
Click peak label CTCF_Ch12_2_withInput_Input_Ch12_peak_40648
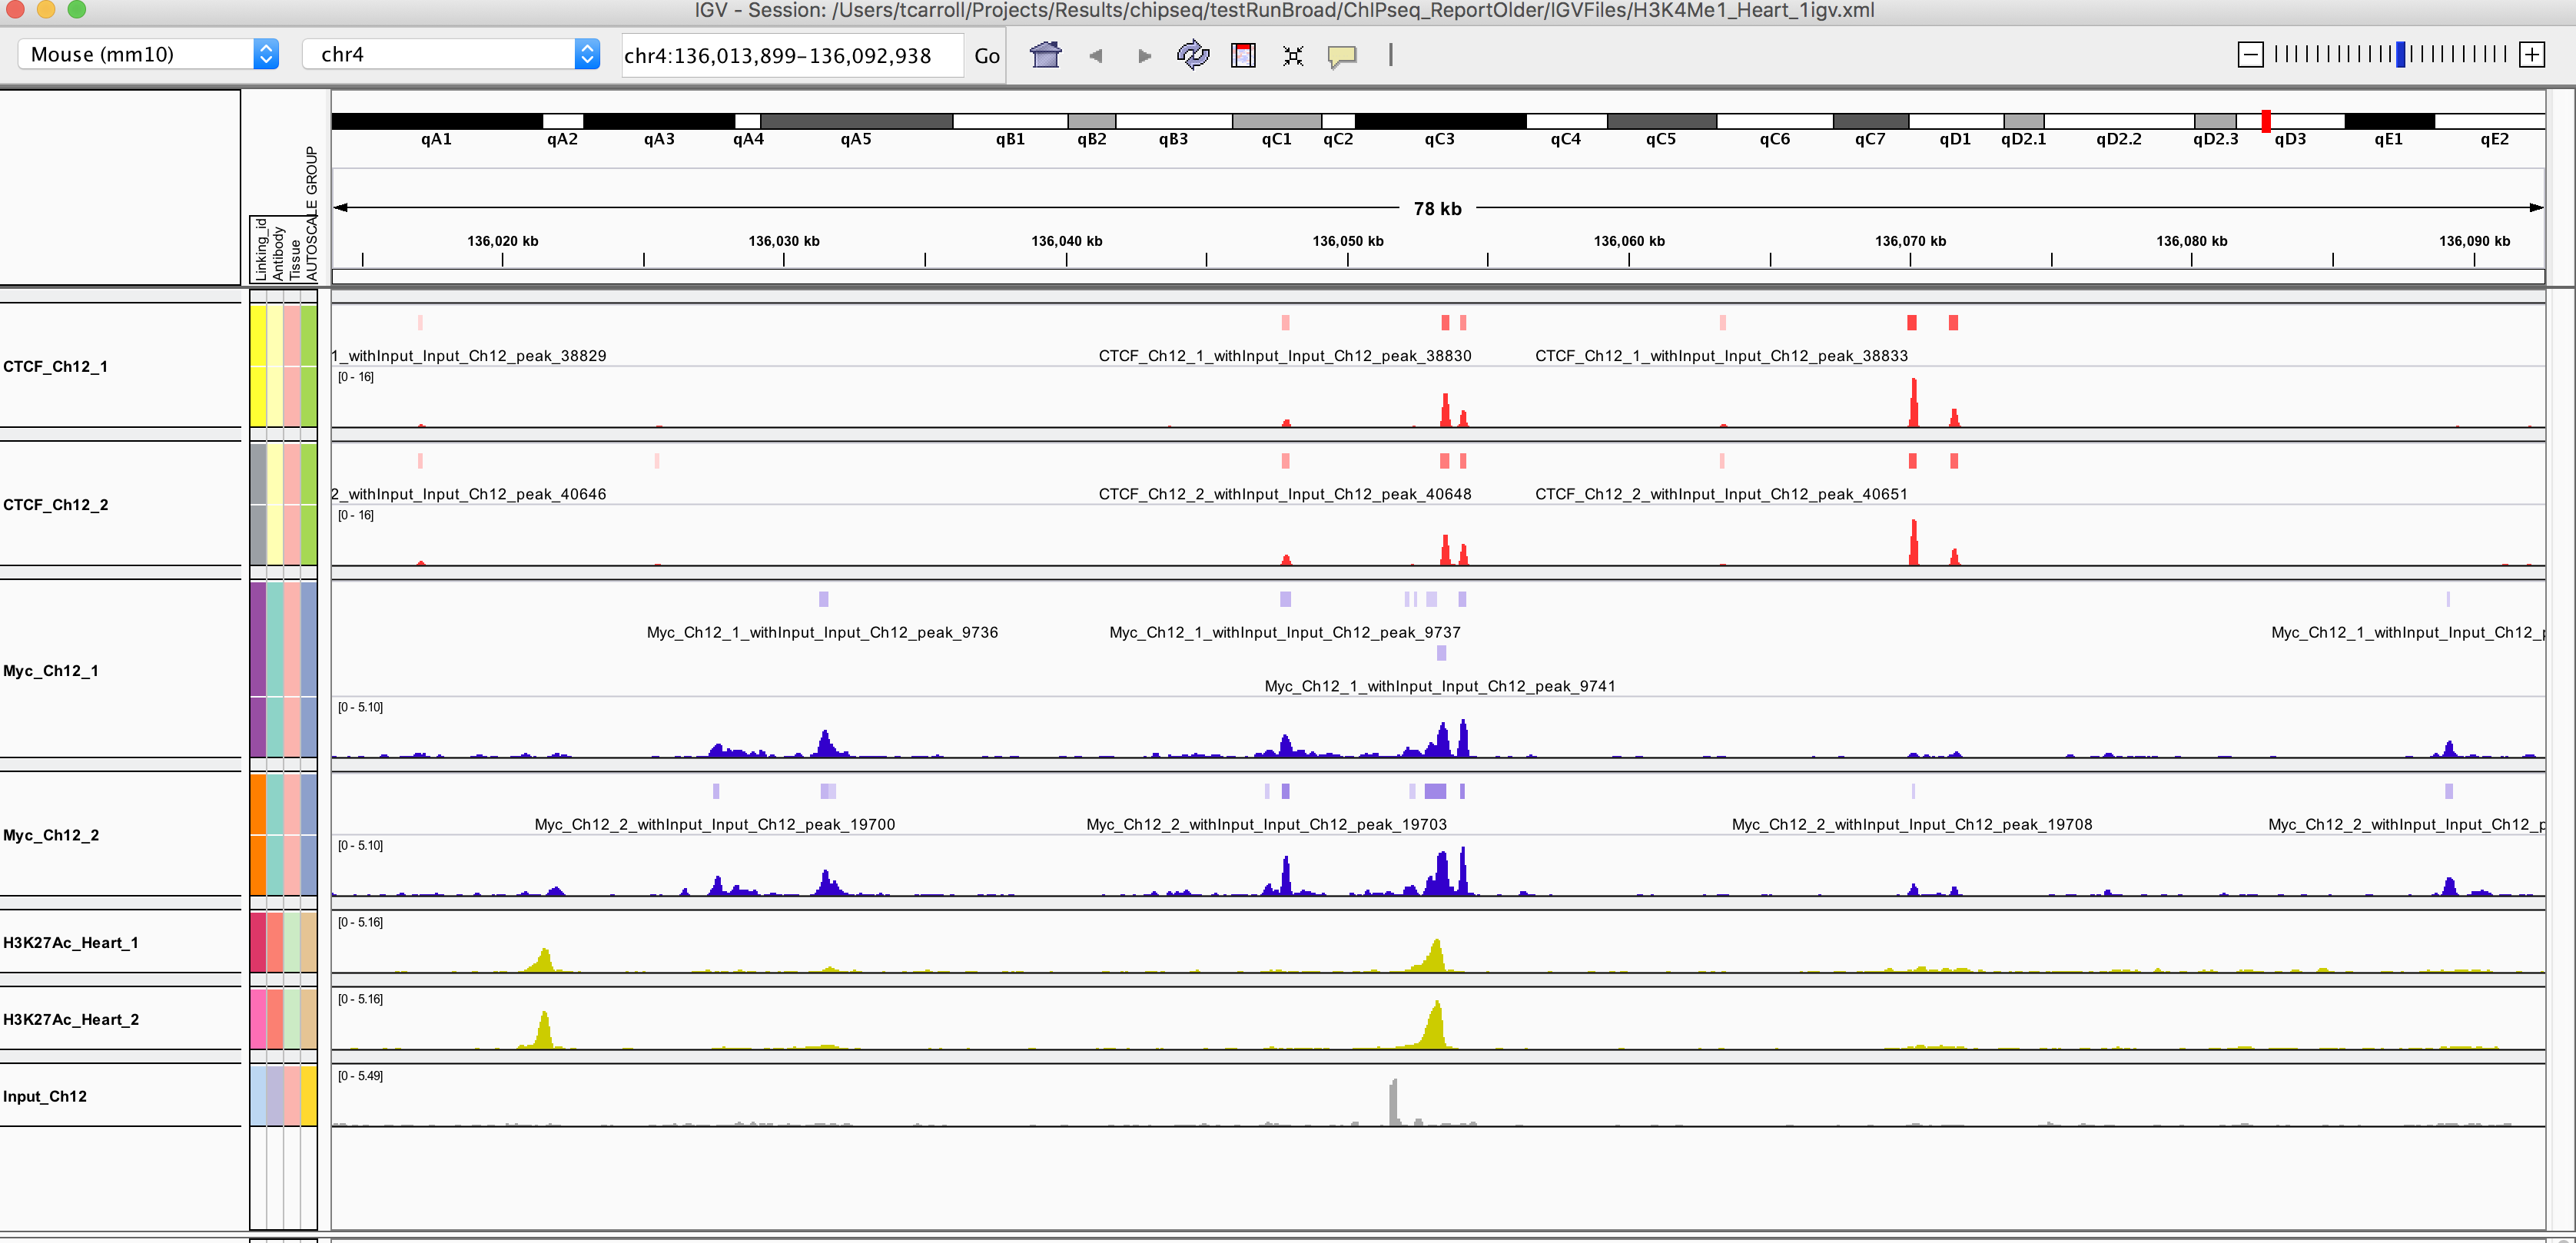point(1285,494)
